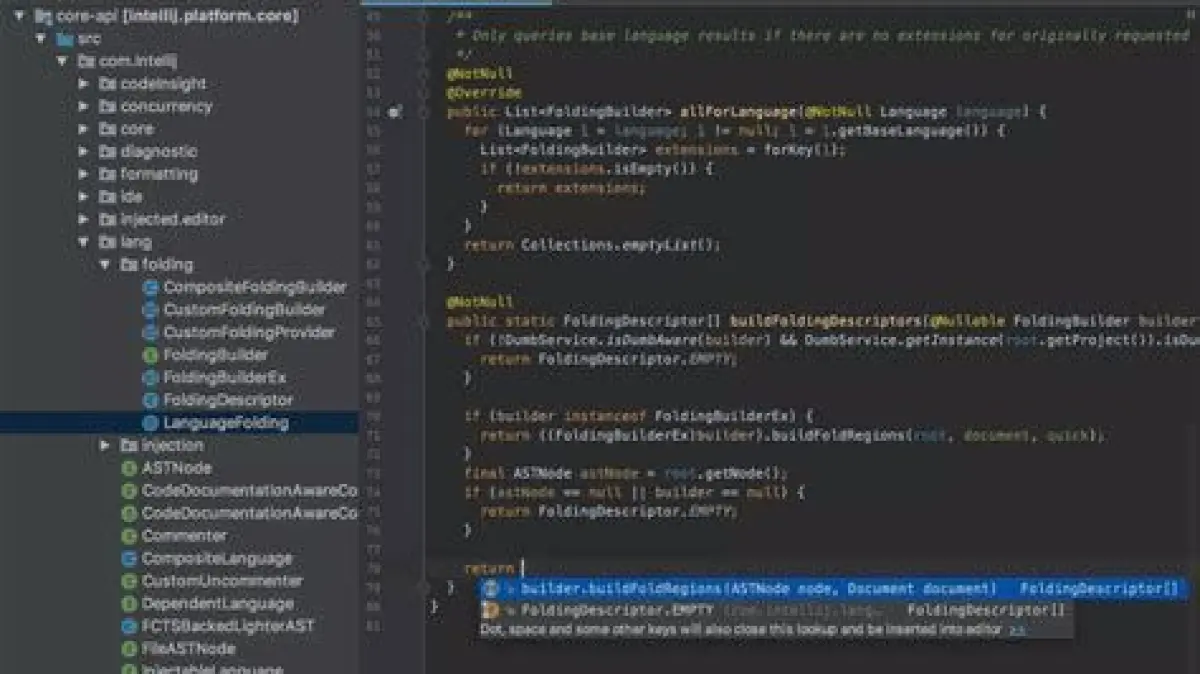
Task: Click the method icon beside builder.buildFoldRegions suggestion
Action: coord(491,589)
